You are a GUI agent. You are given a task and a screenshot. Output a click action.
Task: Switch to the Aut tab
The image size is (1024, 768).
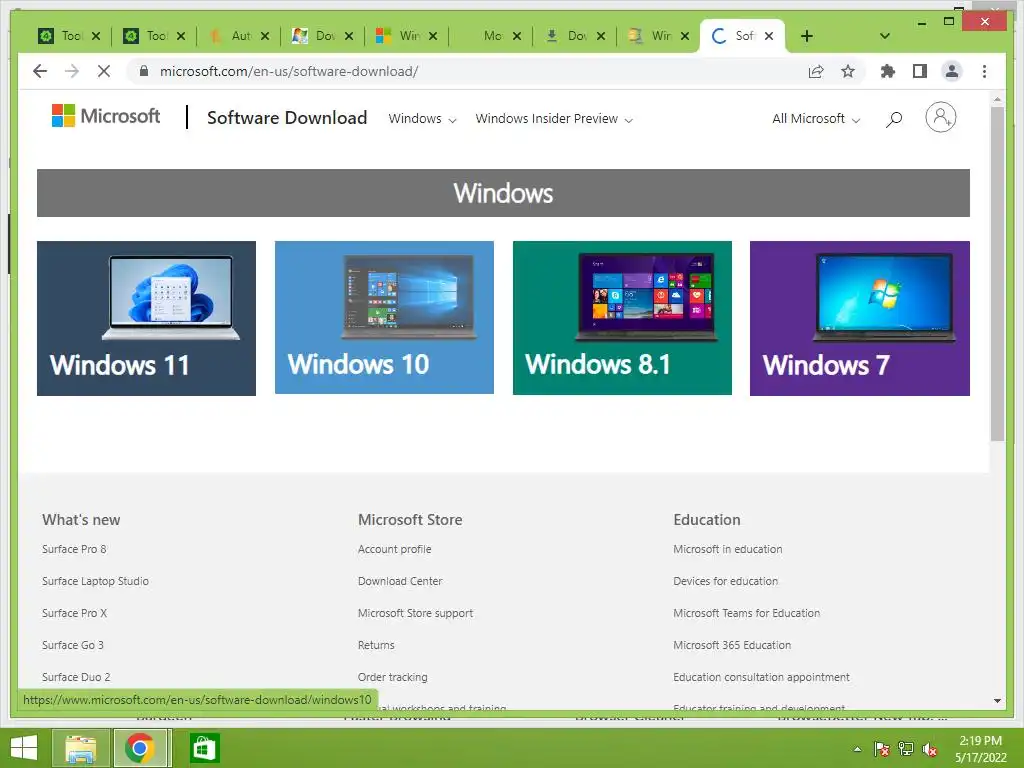click(230, 36)
